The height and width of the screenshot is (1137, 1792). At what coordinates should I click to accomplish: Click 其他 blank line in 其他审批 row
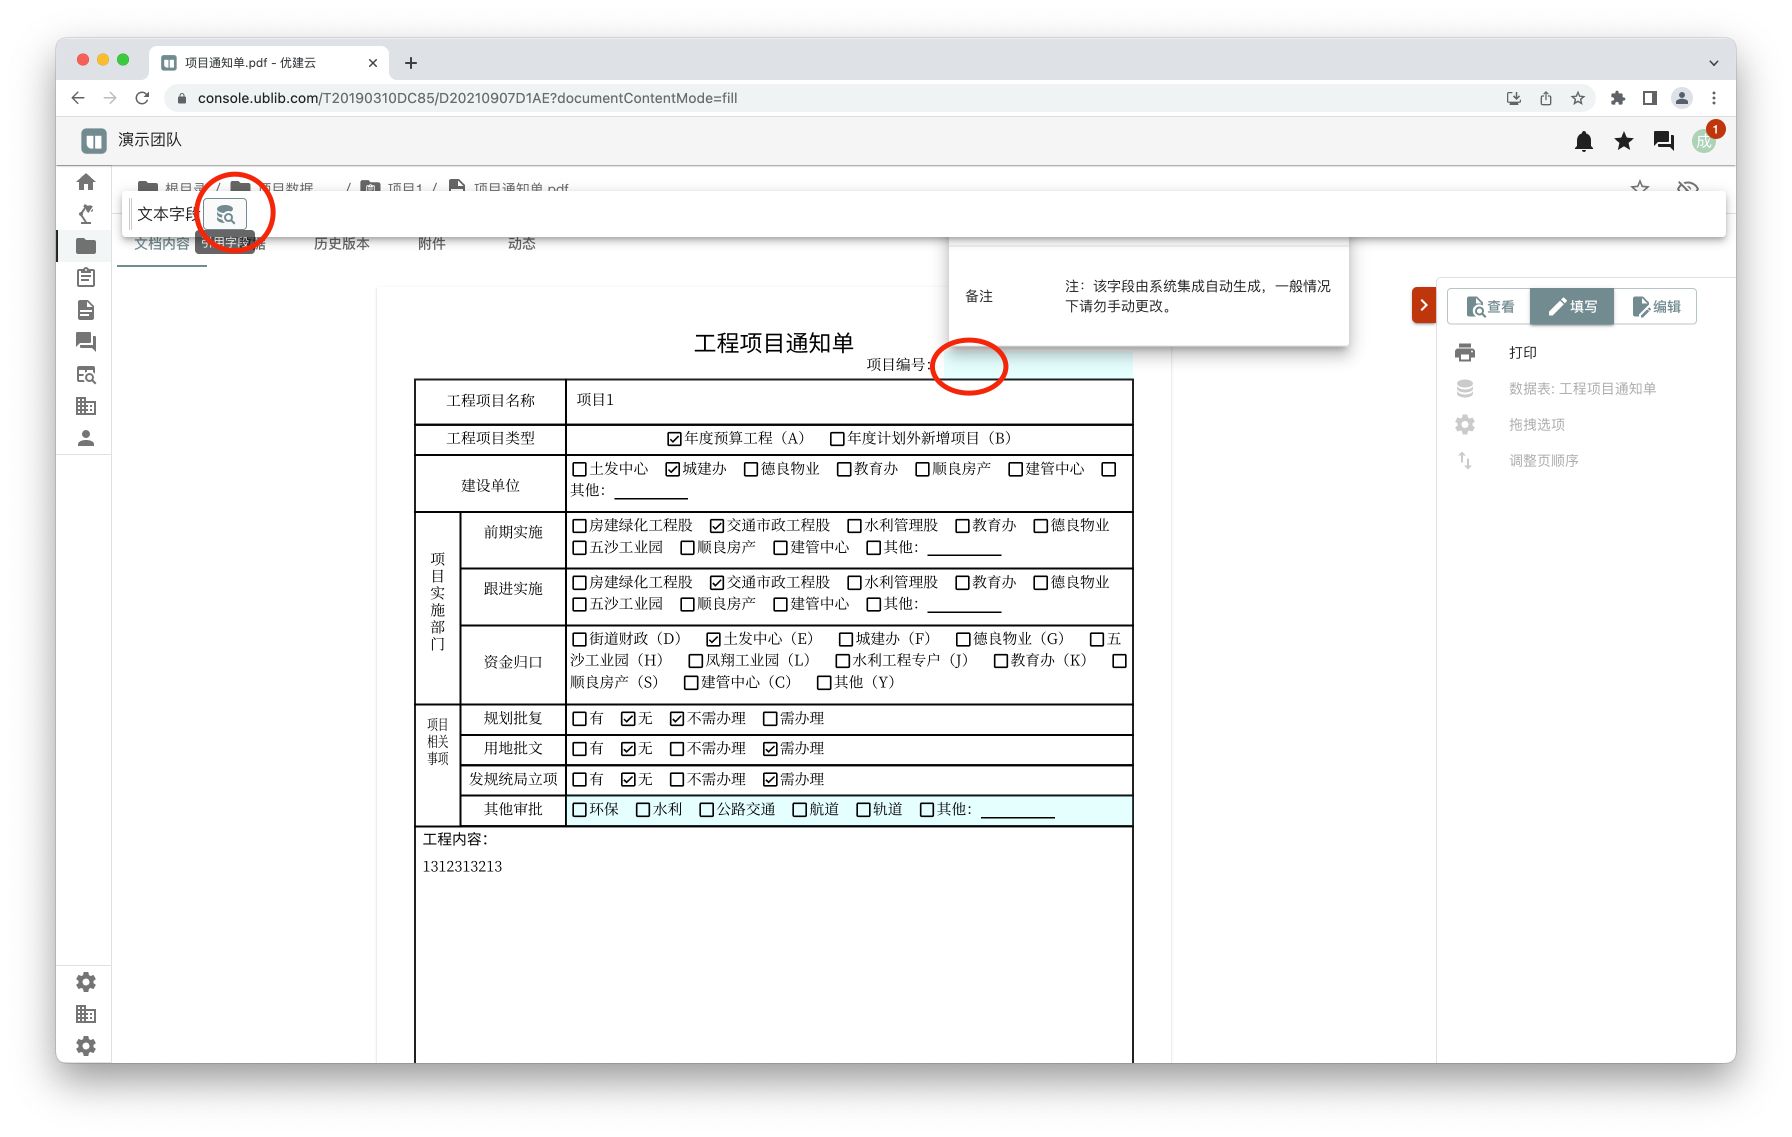[x=1017, y=811]
